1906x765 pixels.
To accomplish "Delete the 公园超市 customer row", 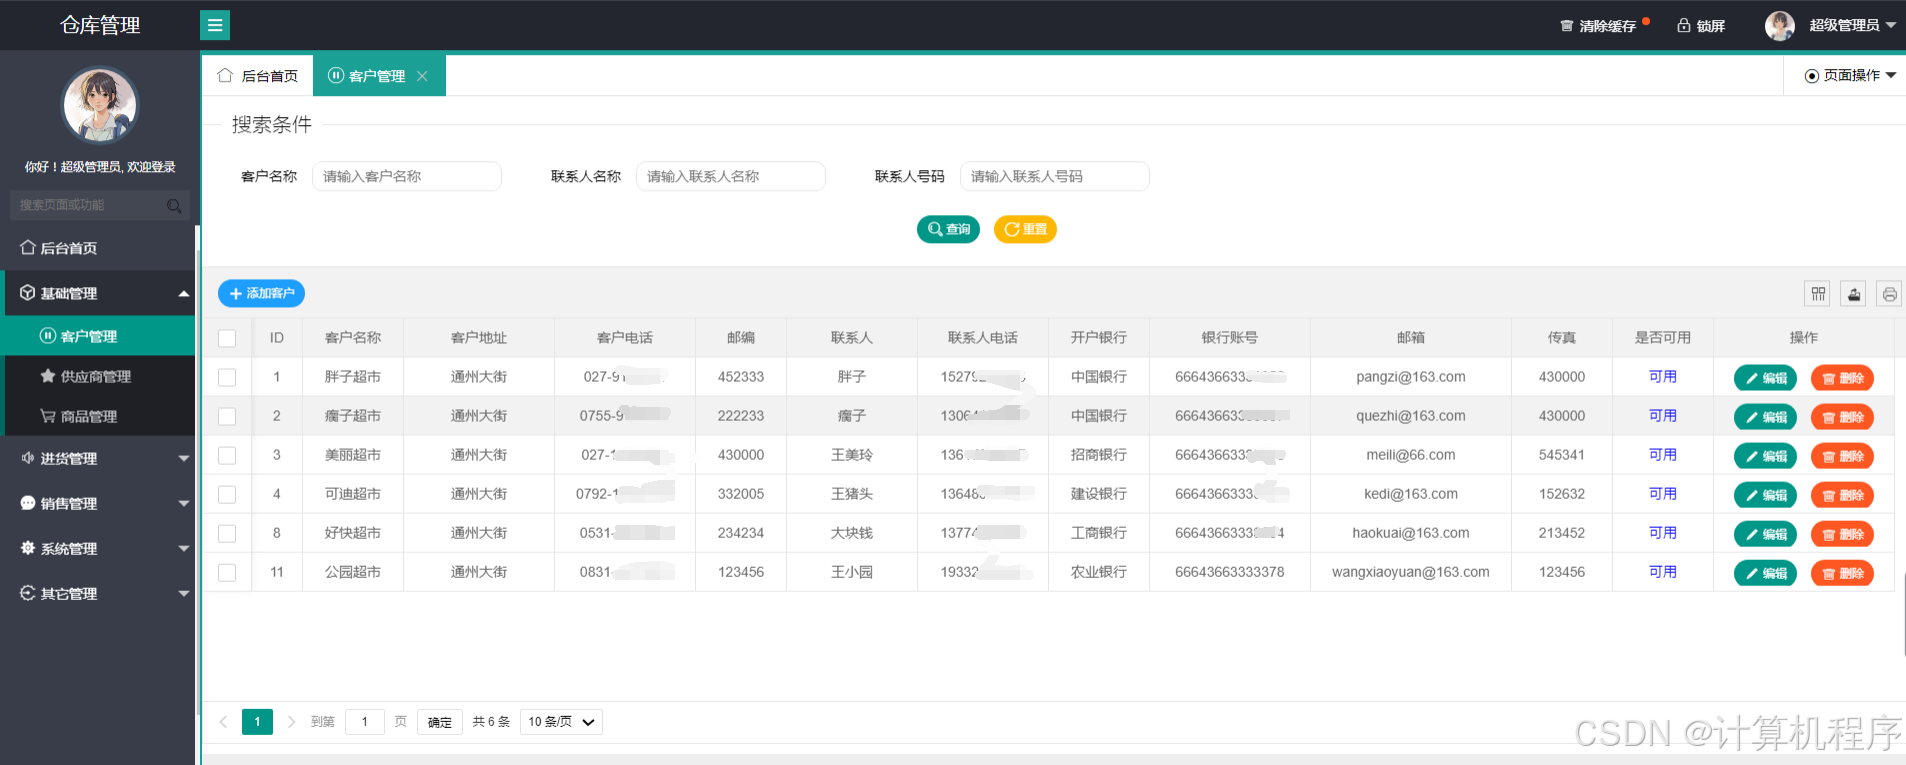I will pos(1842,573).
